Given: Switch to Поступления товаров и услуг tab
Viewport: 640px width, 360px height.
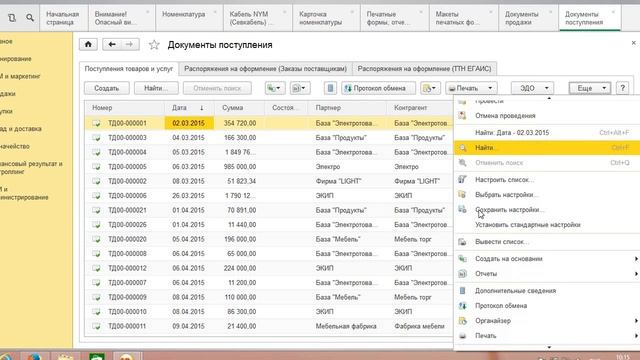Looking at the screenshot, I should [x=129, y=69].
